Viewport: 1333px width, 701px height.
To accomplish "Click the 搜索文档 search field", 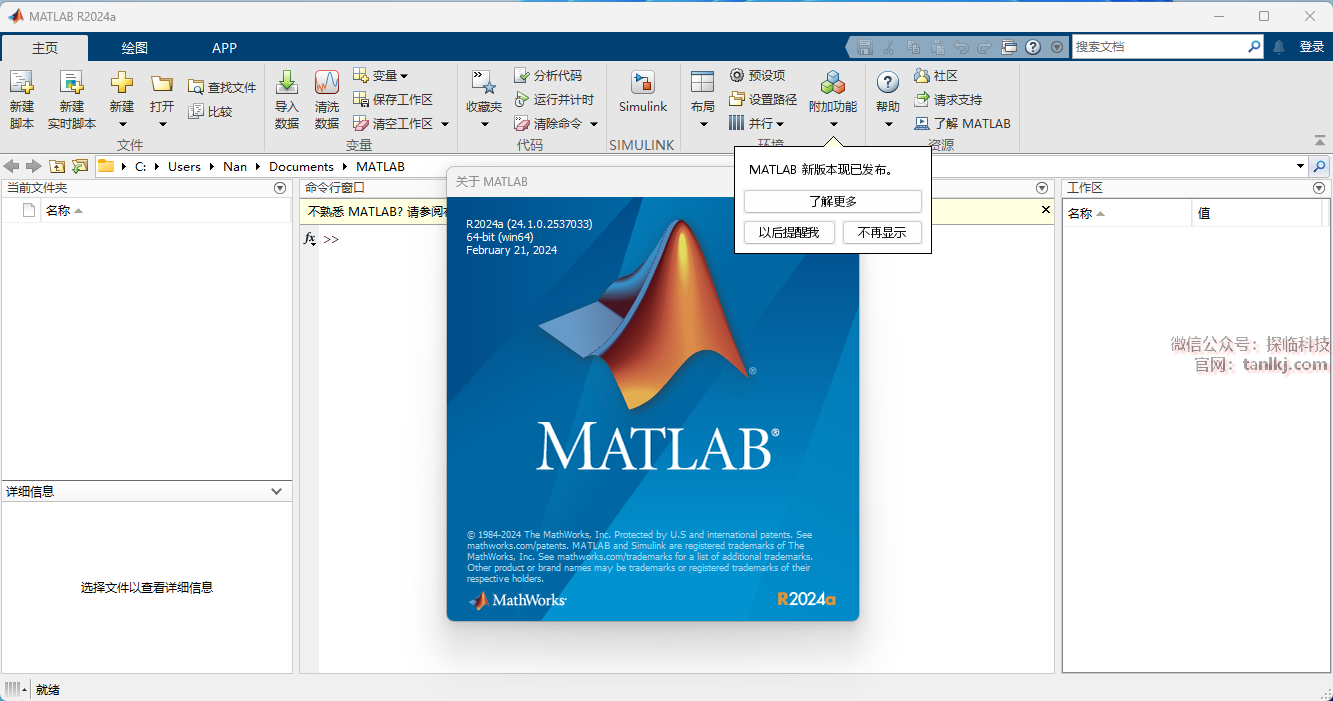I will coord(1158,47).
